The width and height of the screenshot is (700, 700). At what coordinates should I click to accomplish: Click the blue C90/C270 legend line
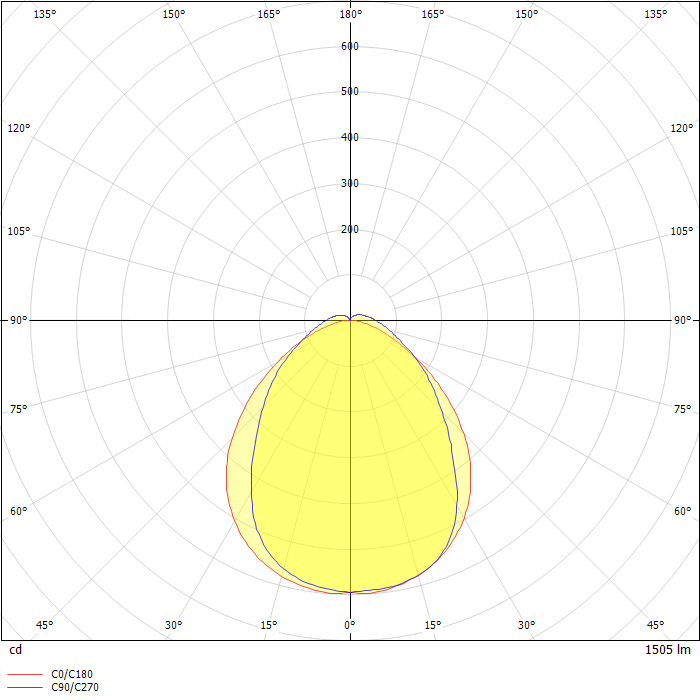click(x=25, y=688)
